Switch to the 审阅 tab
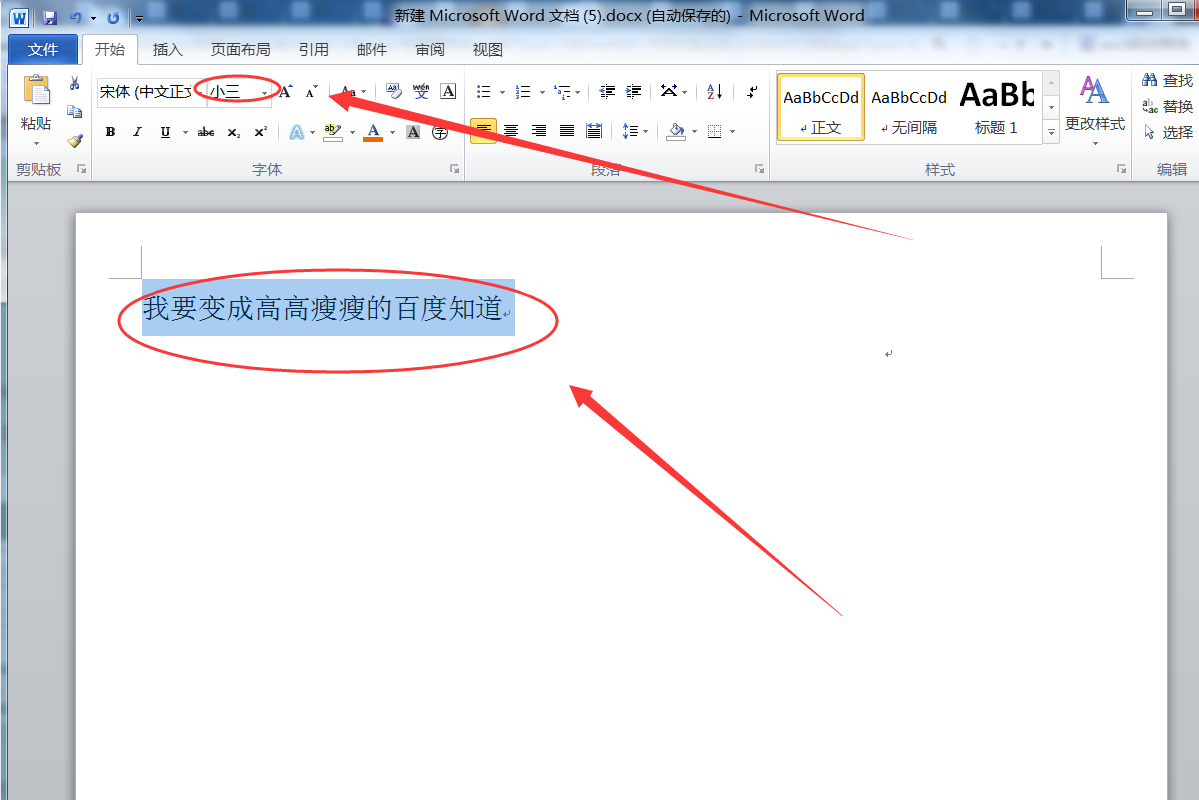The image size is (1199, 800). coord(430,50)
